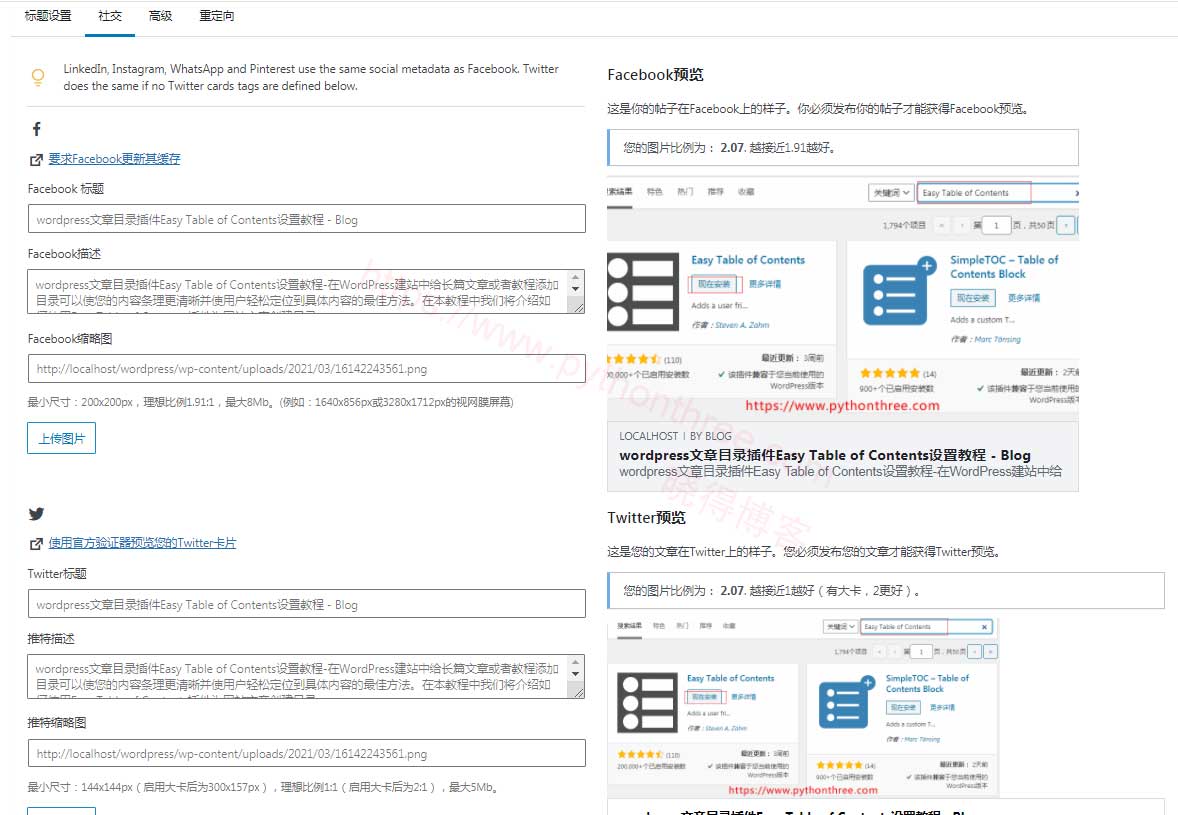
Task: Click the Facebook preview description line
Action: pyautogui.click(x=841, y=472)
